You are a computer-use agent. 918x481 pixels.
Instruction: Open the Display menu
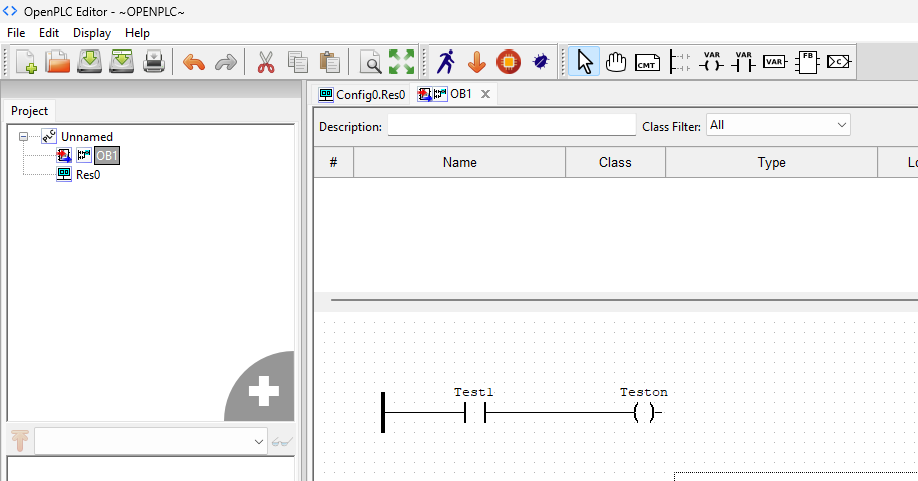tap(92, 33)
